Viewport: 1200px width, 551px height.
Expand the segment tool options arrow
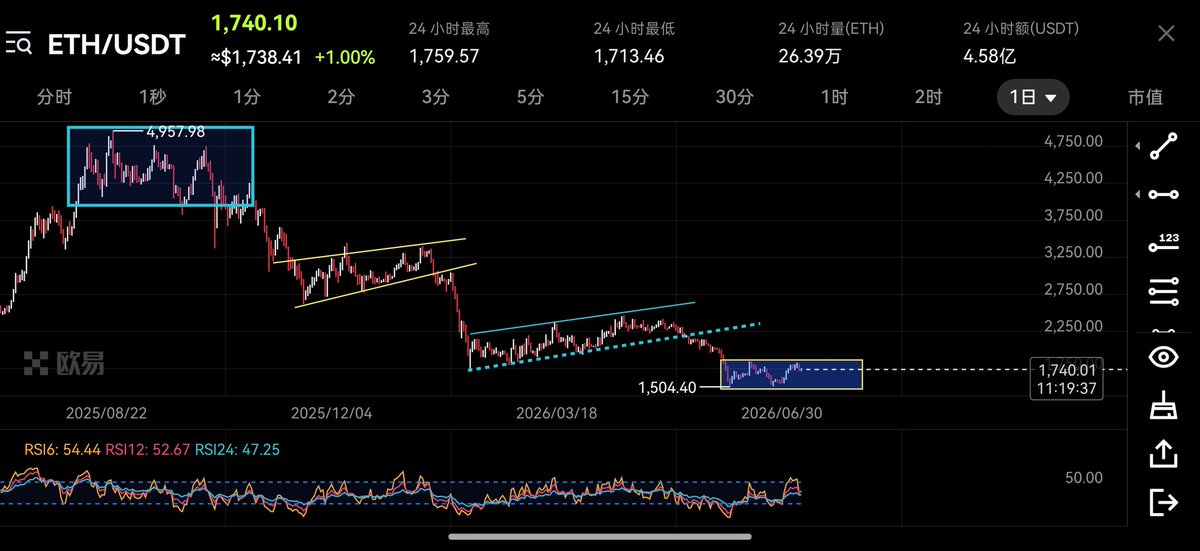(x=1139, y=194)
